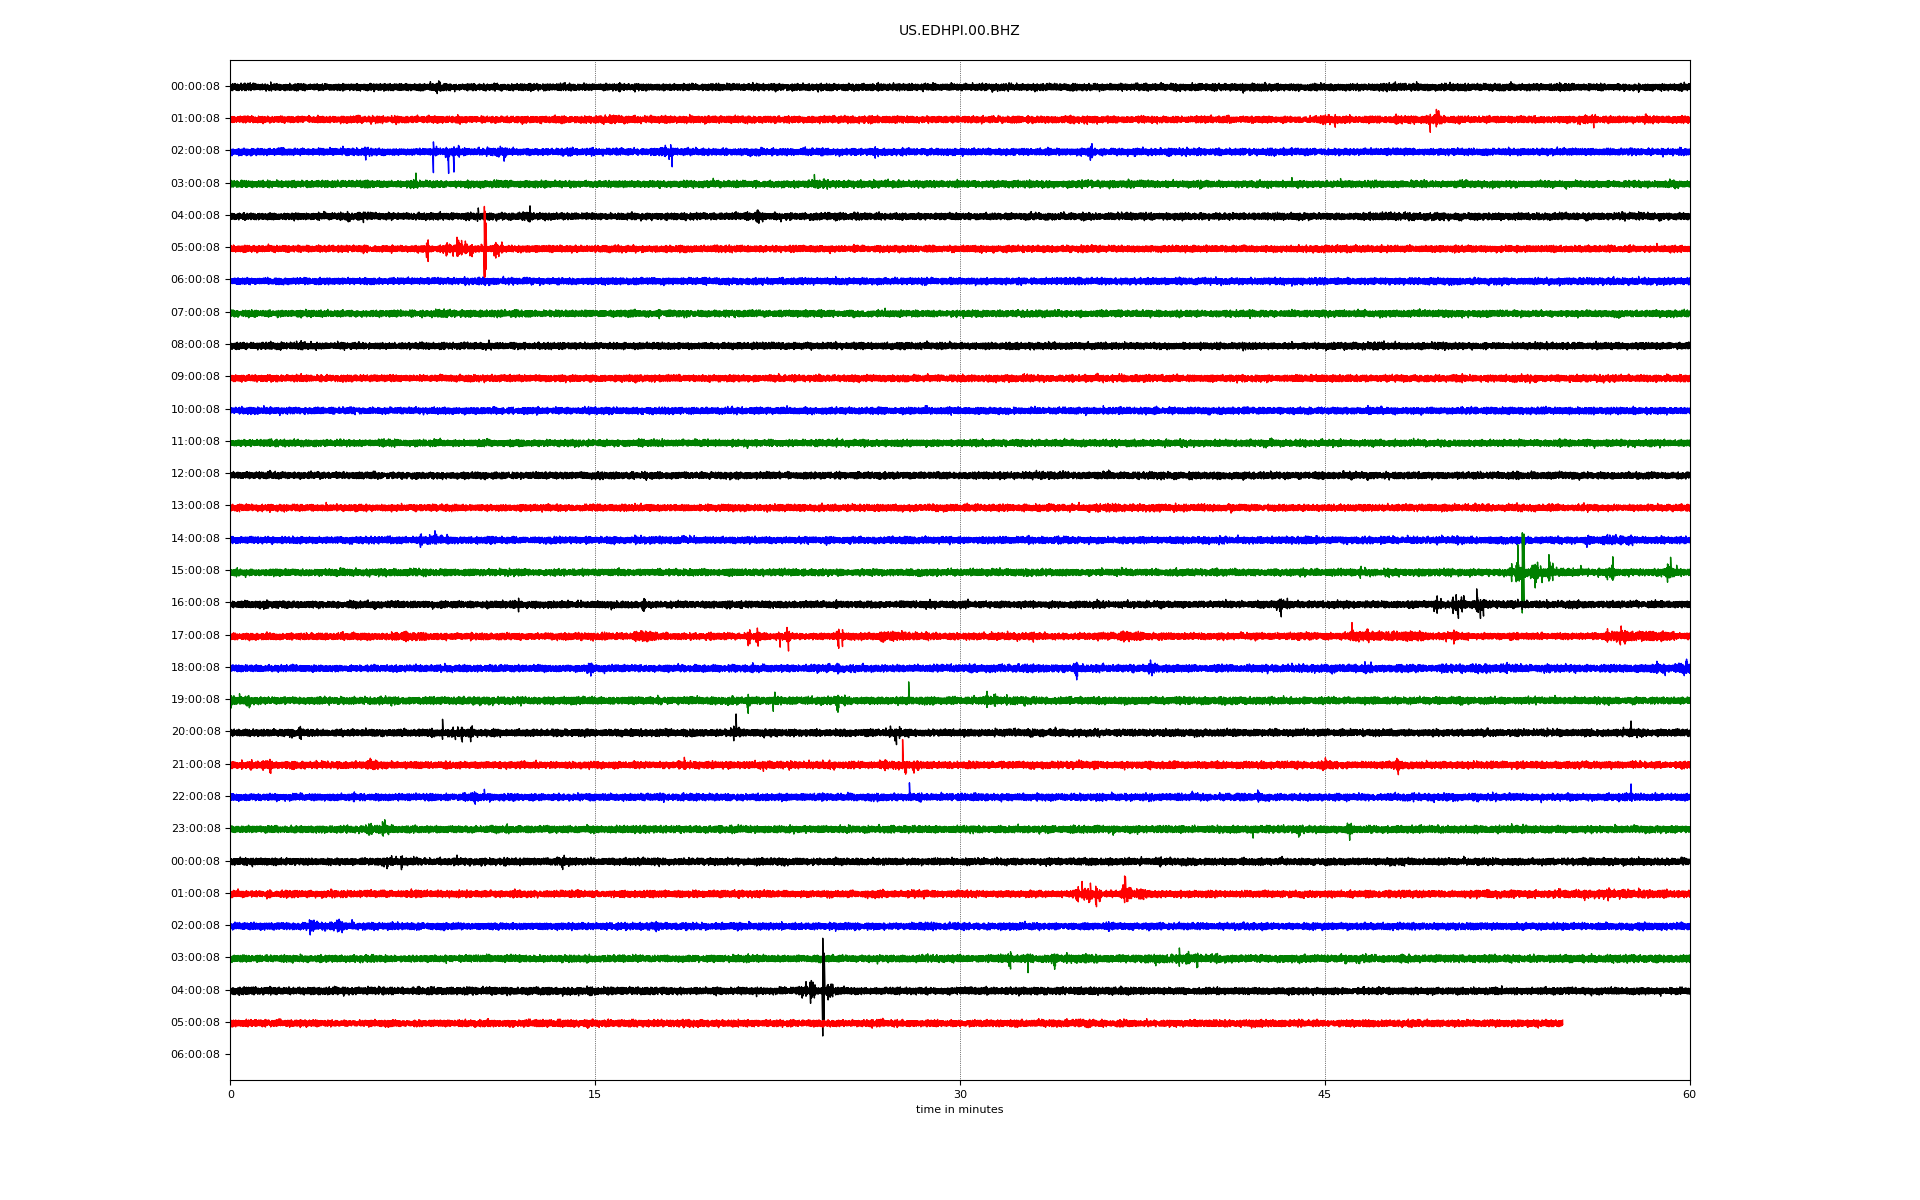Click the US.EDHPI.00.BHZ plot title
This screenshot has height=1200, width=1920.
[958, 31]
